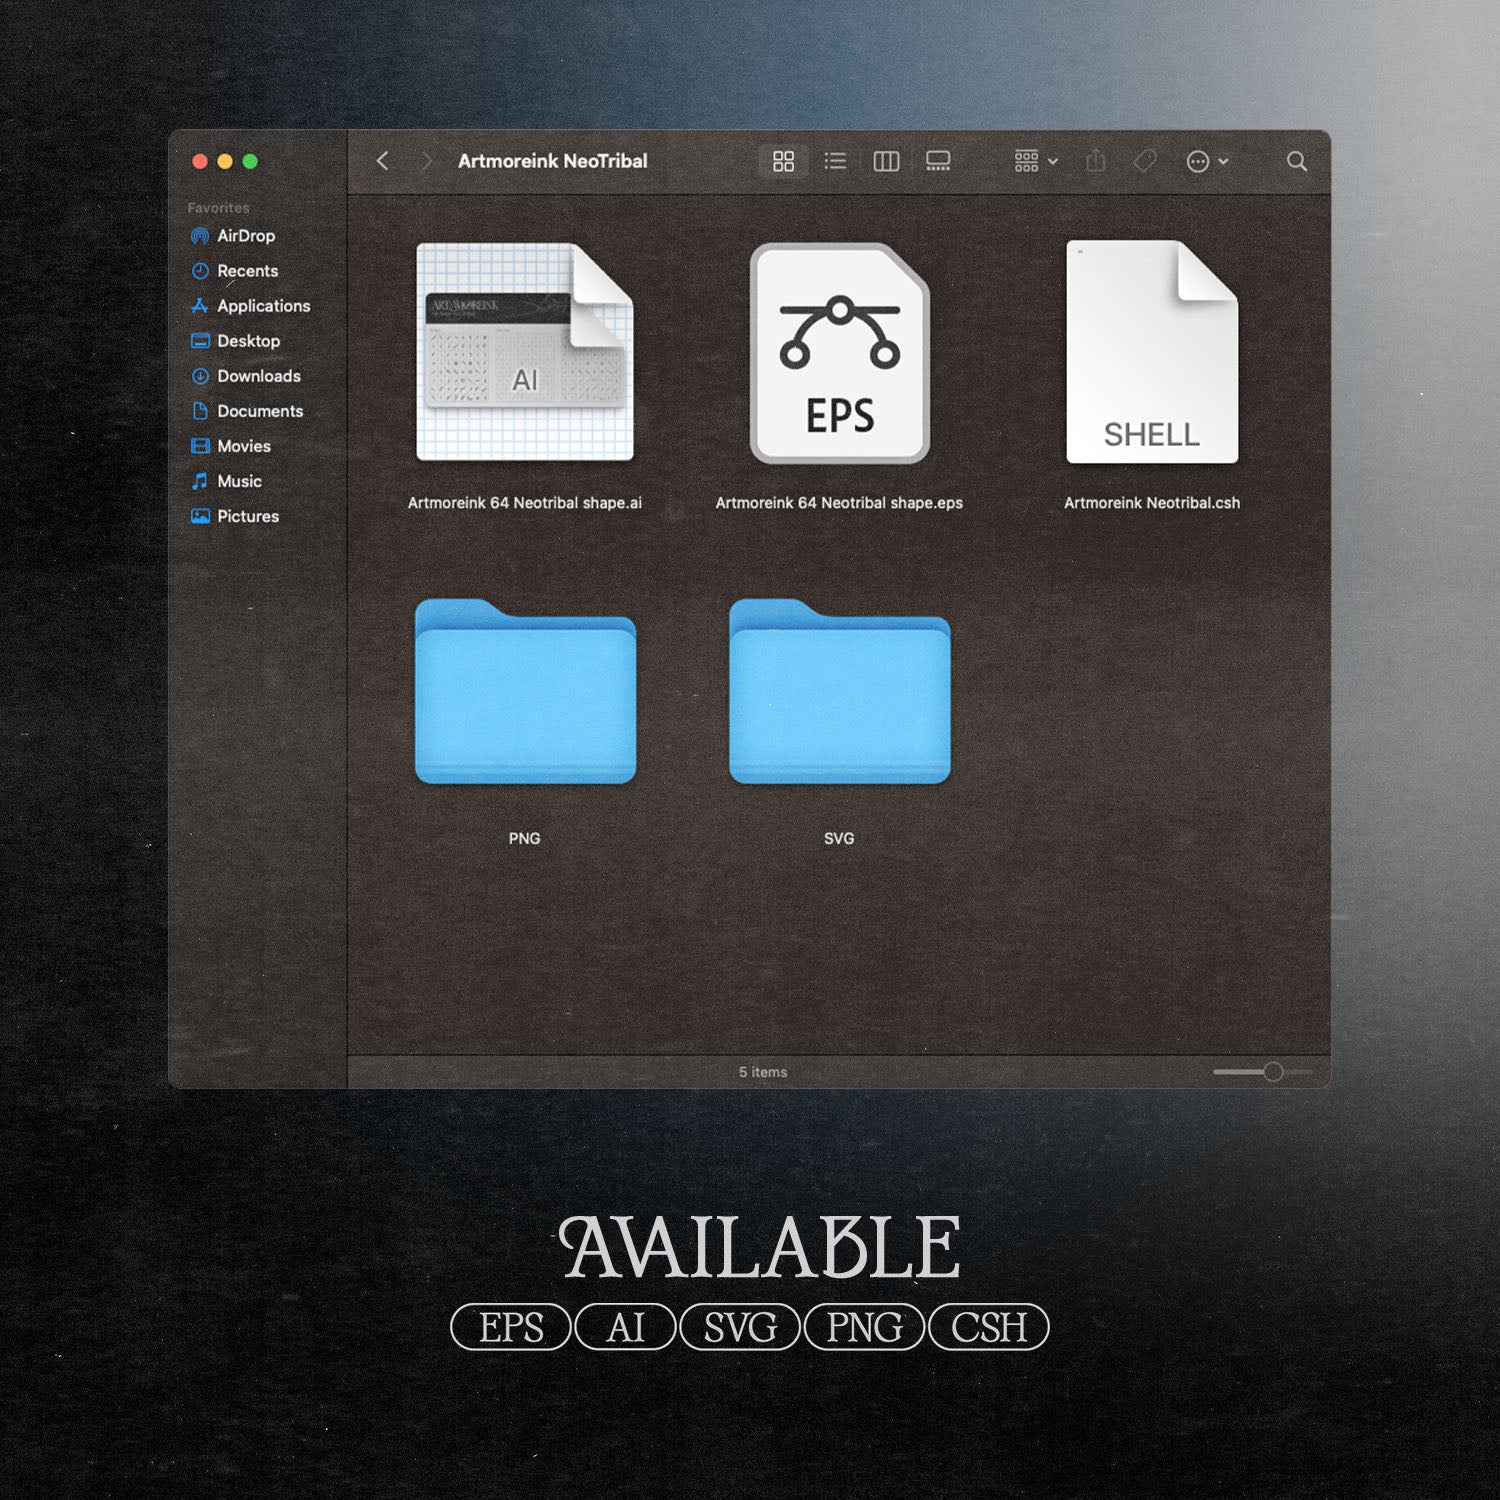Select the PNG folder
The width and height of the screenshot is (1500, 1500).
pos(525,692)
